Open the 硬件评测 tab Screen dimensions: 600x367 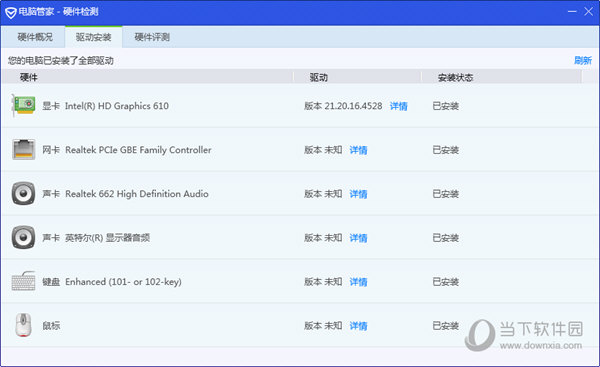point(152,37)
